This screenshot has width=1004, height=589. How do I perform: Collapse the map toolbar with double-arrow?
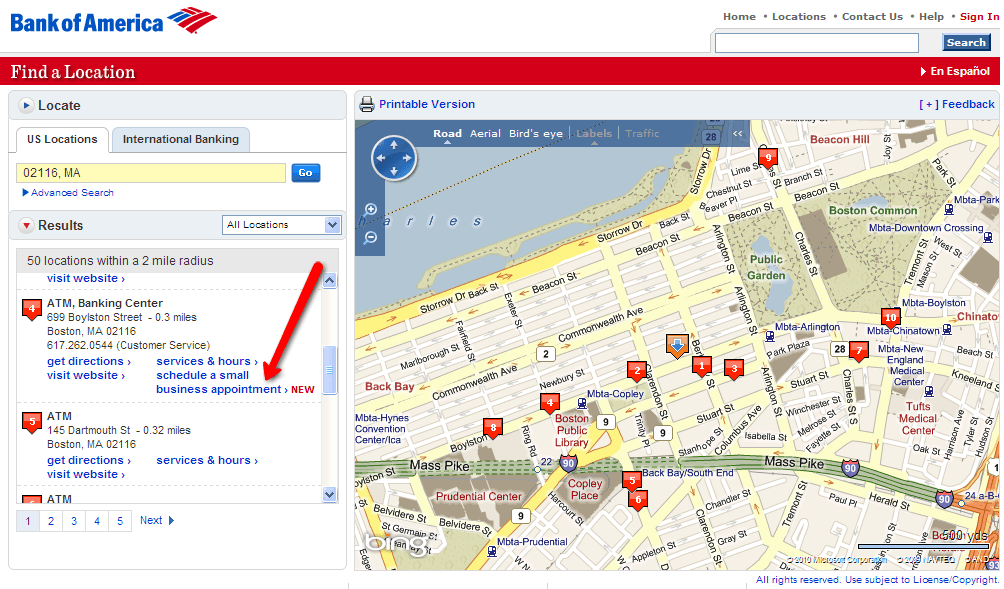pyautogui.click(x=738, y=133)
